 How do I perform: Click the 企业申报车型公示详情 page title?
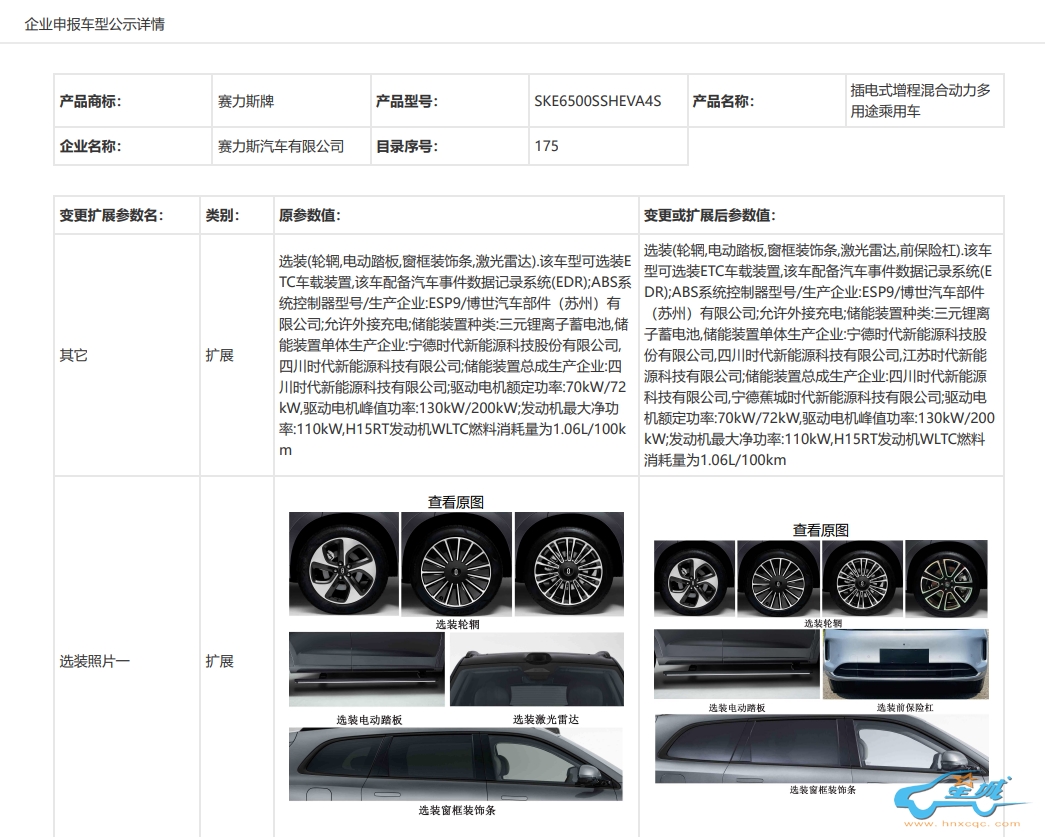[x=94, y=24]
